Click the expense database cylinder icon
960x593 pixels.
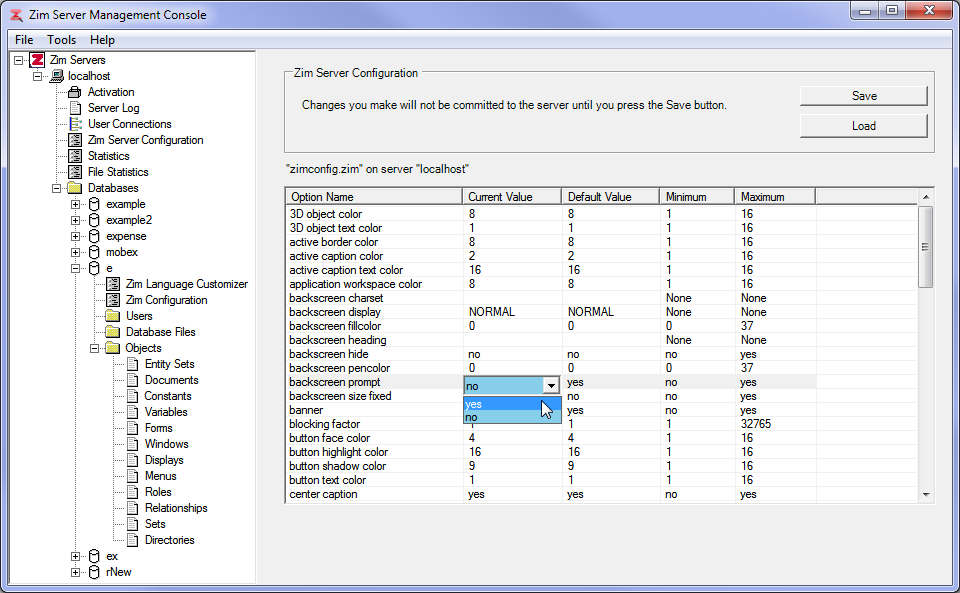tap(94, 236)
